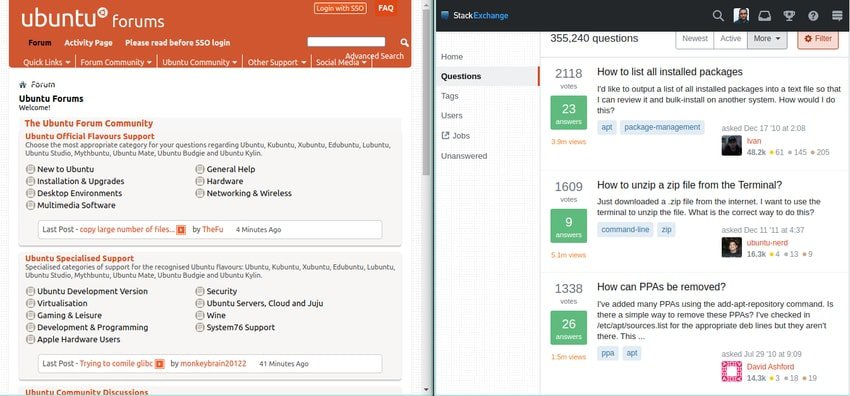Open the More sorting dropdown
850x396 pixels.
pos(767,38)
